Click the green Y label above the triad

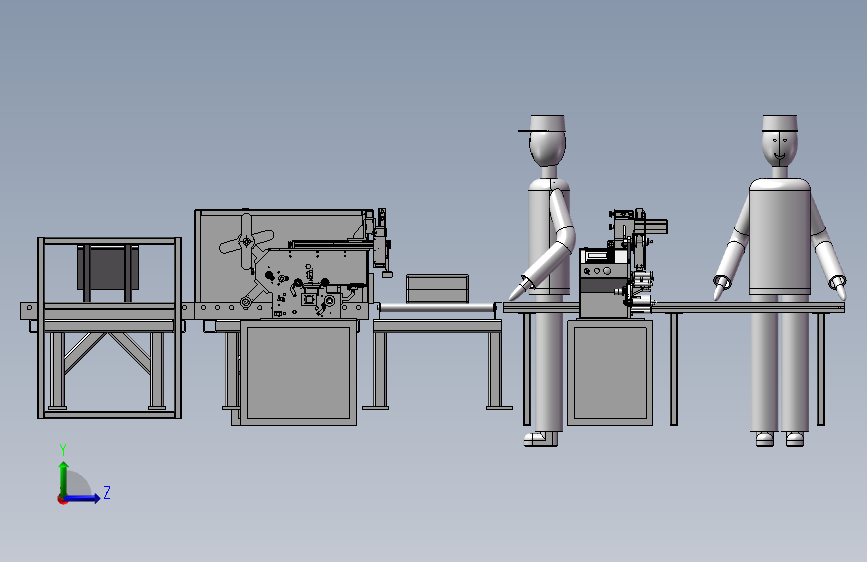coord(63,449)
